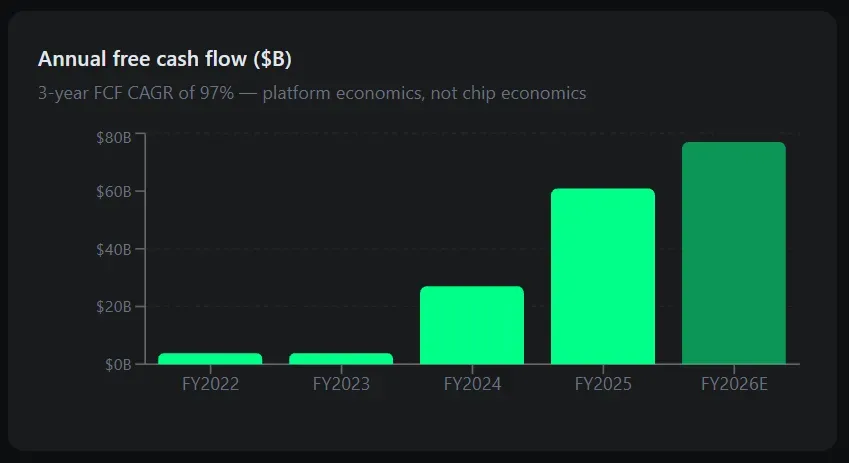This screenshot has height=463, width=849.
Task: Click the FY2024 label below the bar
Action: point(472,383)
